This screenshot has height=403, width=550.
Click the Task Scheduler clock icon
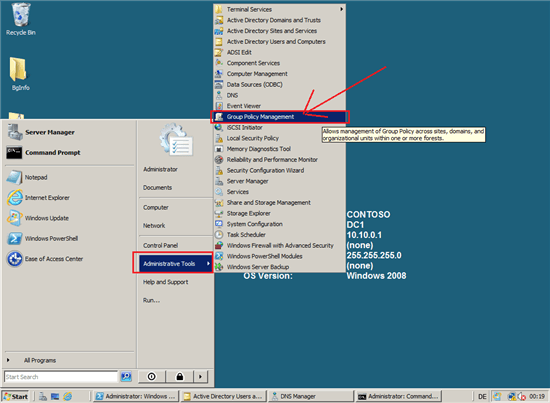point(219,235)
